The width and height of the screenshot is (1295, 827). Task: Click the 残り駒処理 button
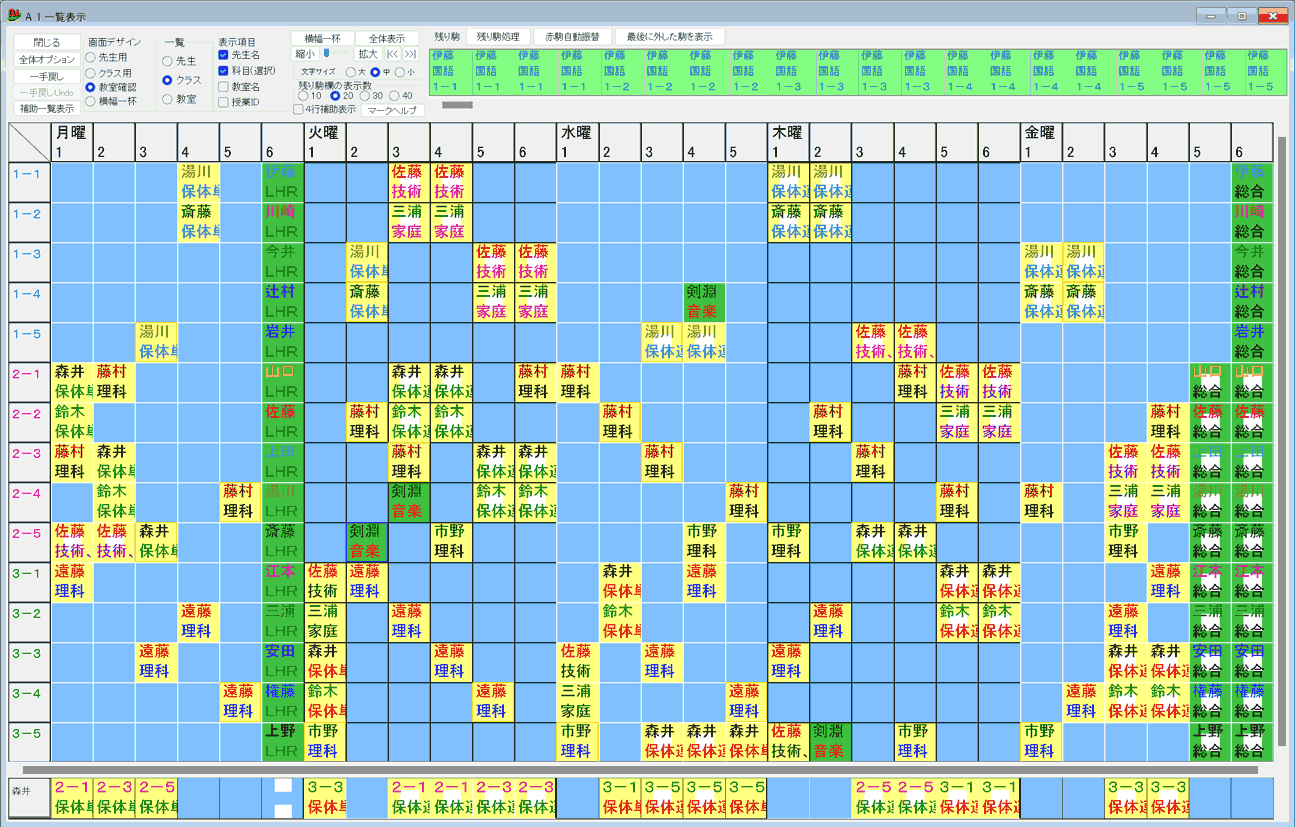[x=498, y=37]
